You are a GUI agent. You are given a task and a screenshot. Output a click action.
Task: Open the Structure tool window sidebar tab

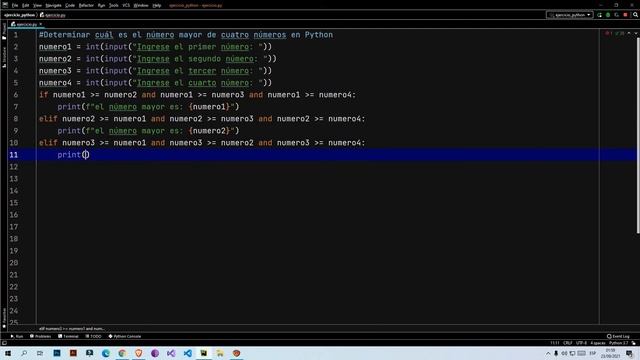click(4, 57)
